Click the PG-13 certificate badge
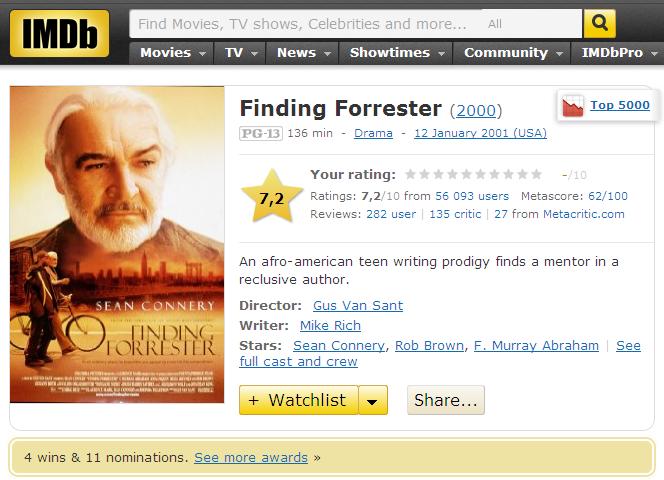The image size is (664, 480). click(x=260, y=133)
